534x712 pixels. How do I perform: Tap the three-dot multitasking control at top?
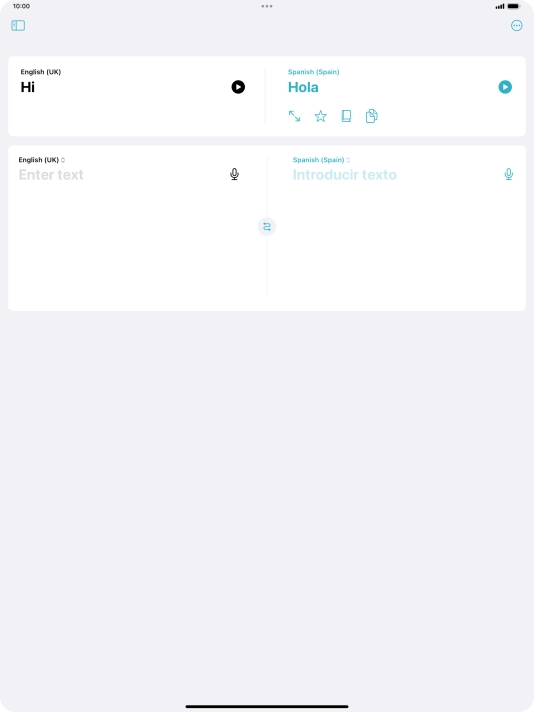(267, 6)
